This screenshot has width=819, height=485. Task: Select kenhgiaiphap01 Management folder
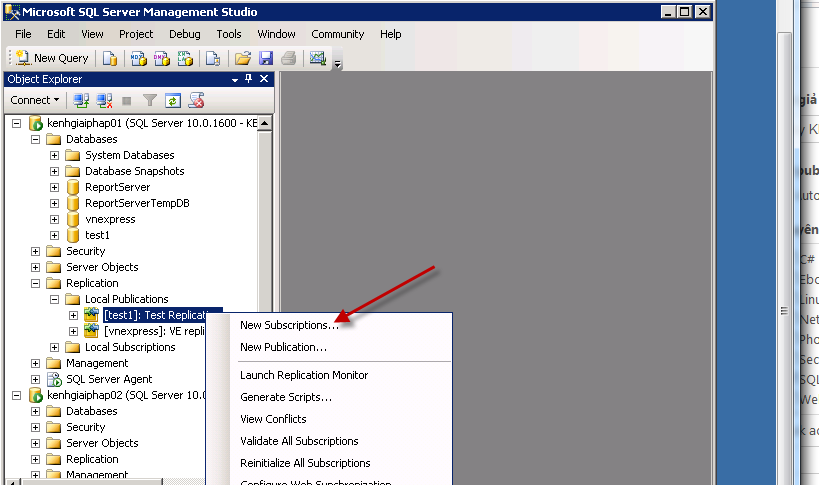(97, 363)
